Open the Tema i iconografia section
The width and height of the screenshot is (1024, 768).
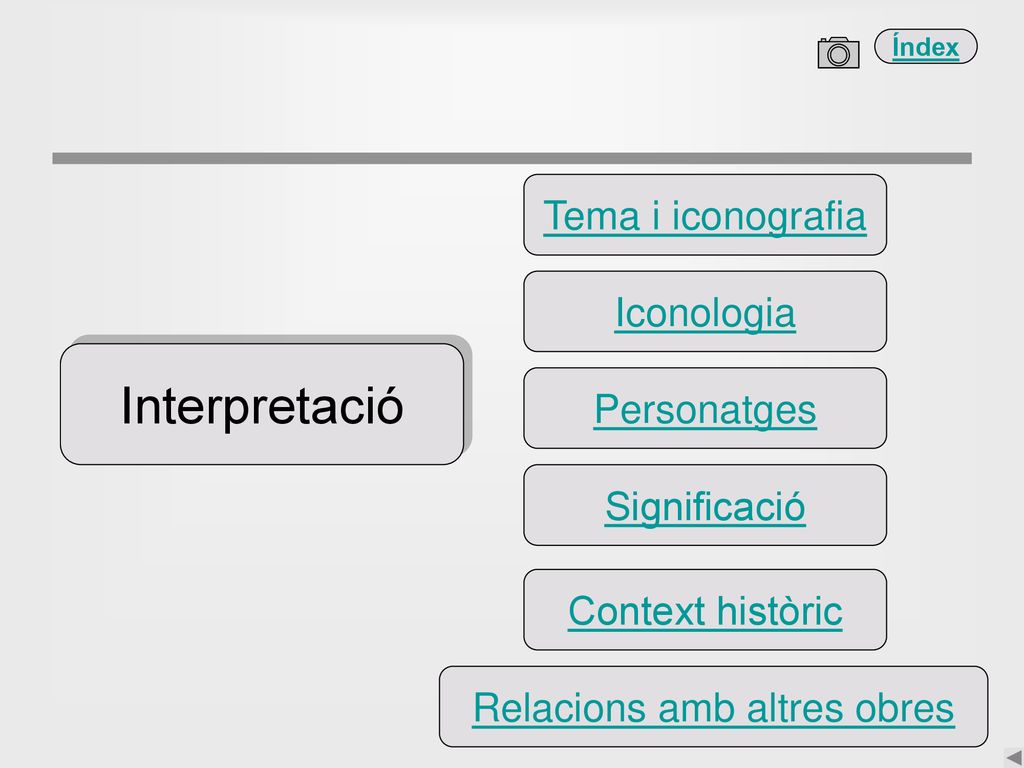(705, 216)
